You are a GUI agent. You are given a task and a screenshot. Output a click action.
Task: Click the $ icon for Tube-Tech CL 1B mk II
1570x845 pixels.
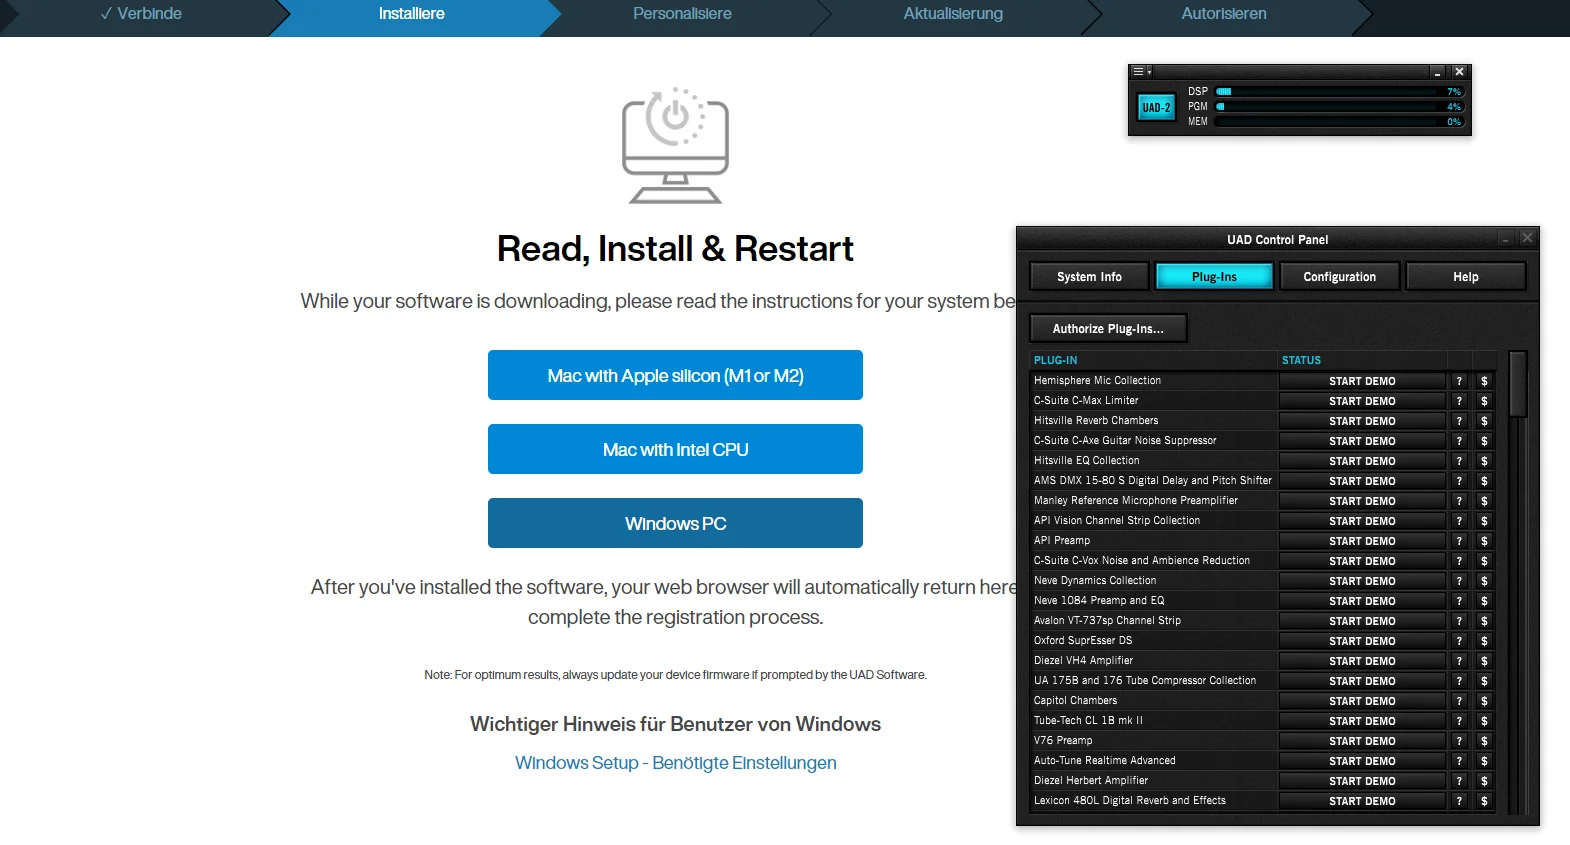[1484, 721]
